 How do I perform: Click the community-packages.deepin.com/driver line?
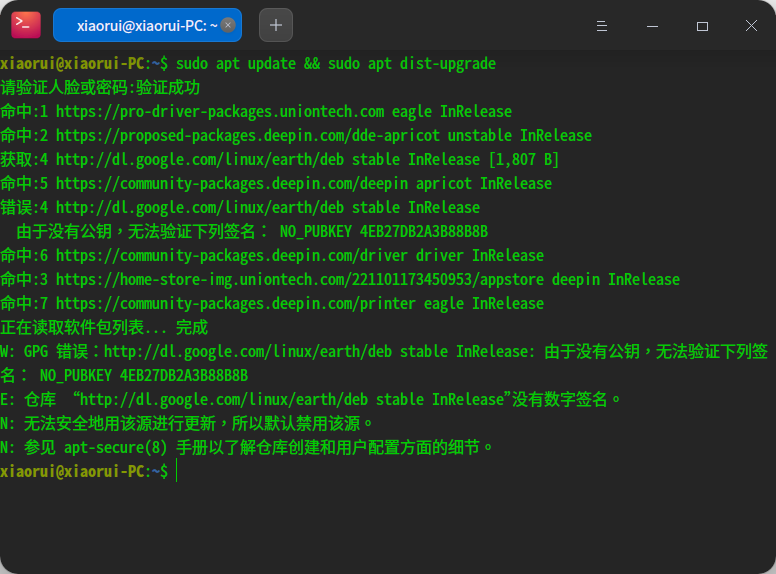tap(272, 255)
